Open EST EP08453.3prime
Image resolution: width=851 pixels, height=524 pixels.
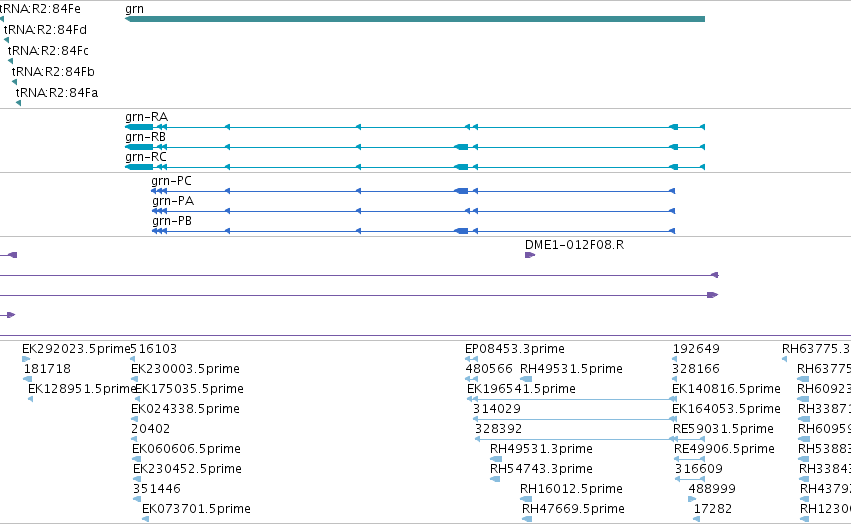pos(515,349)
